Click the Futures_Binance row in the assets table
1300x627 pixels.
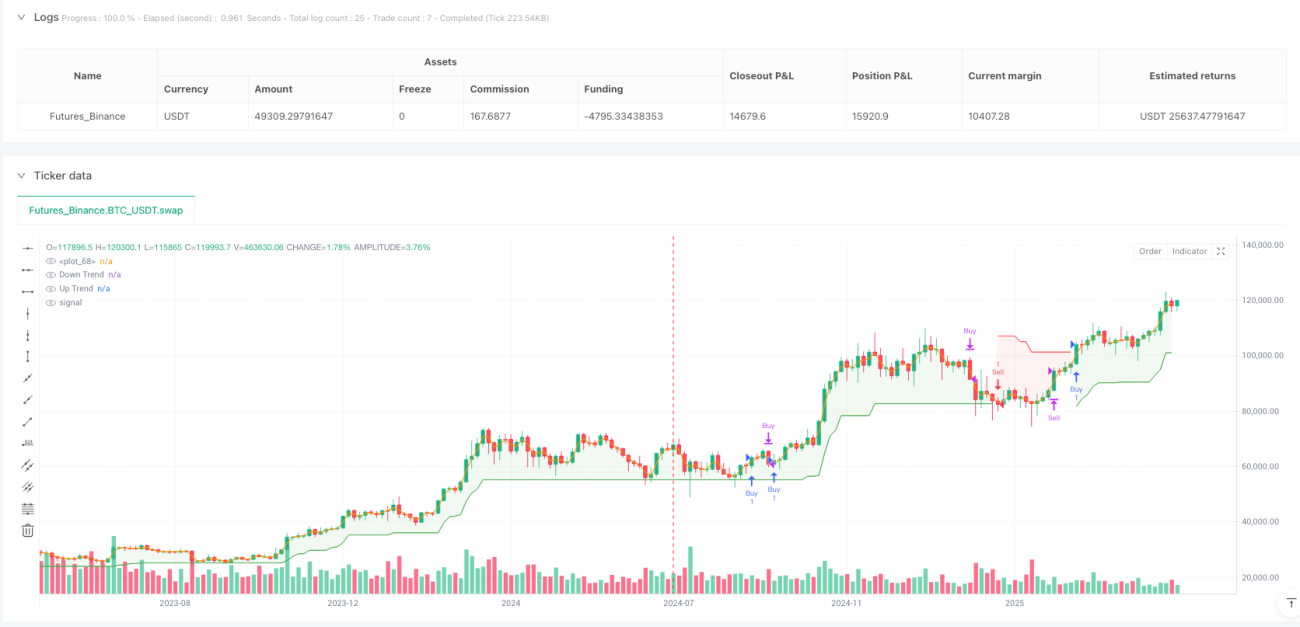click(652, 116)
